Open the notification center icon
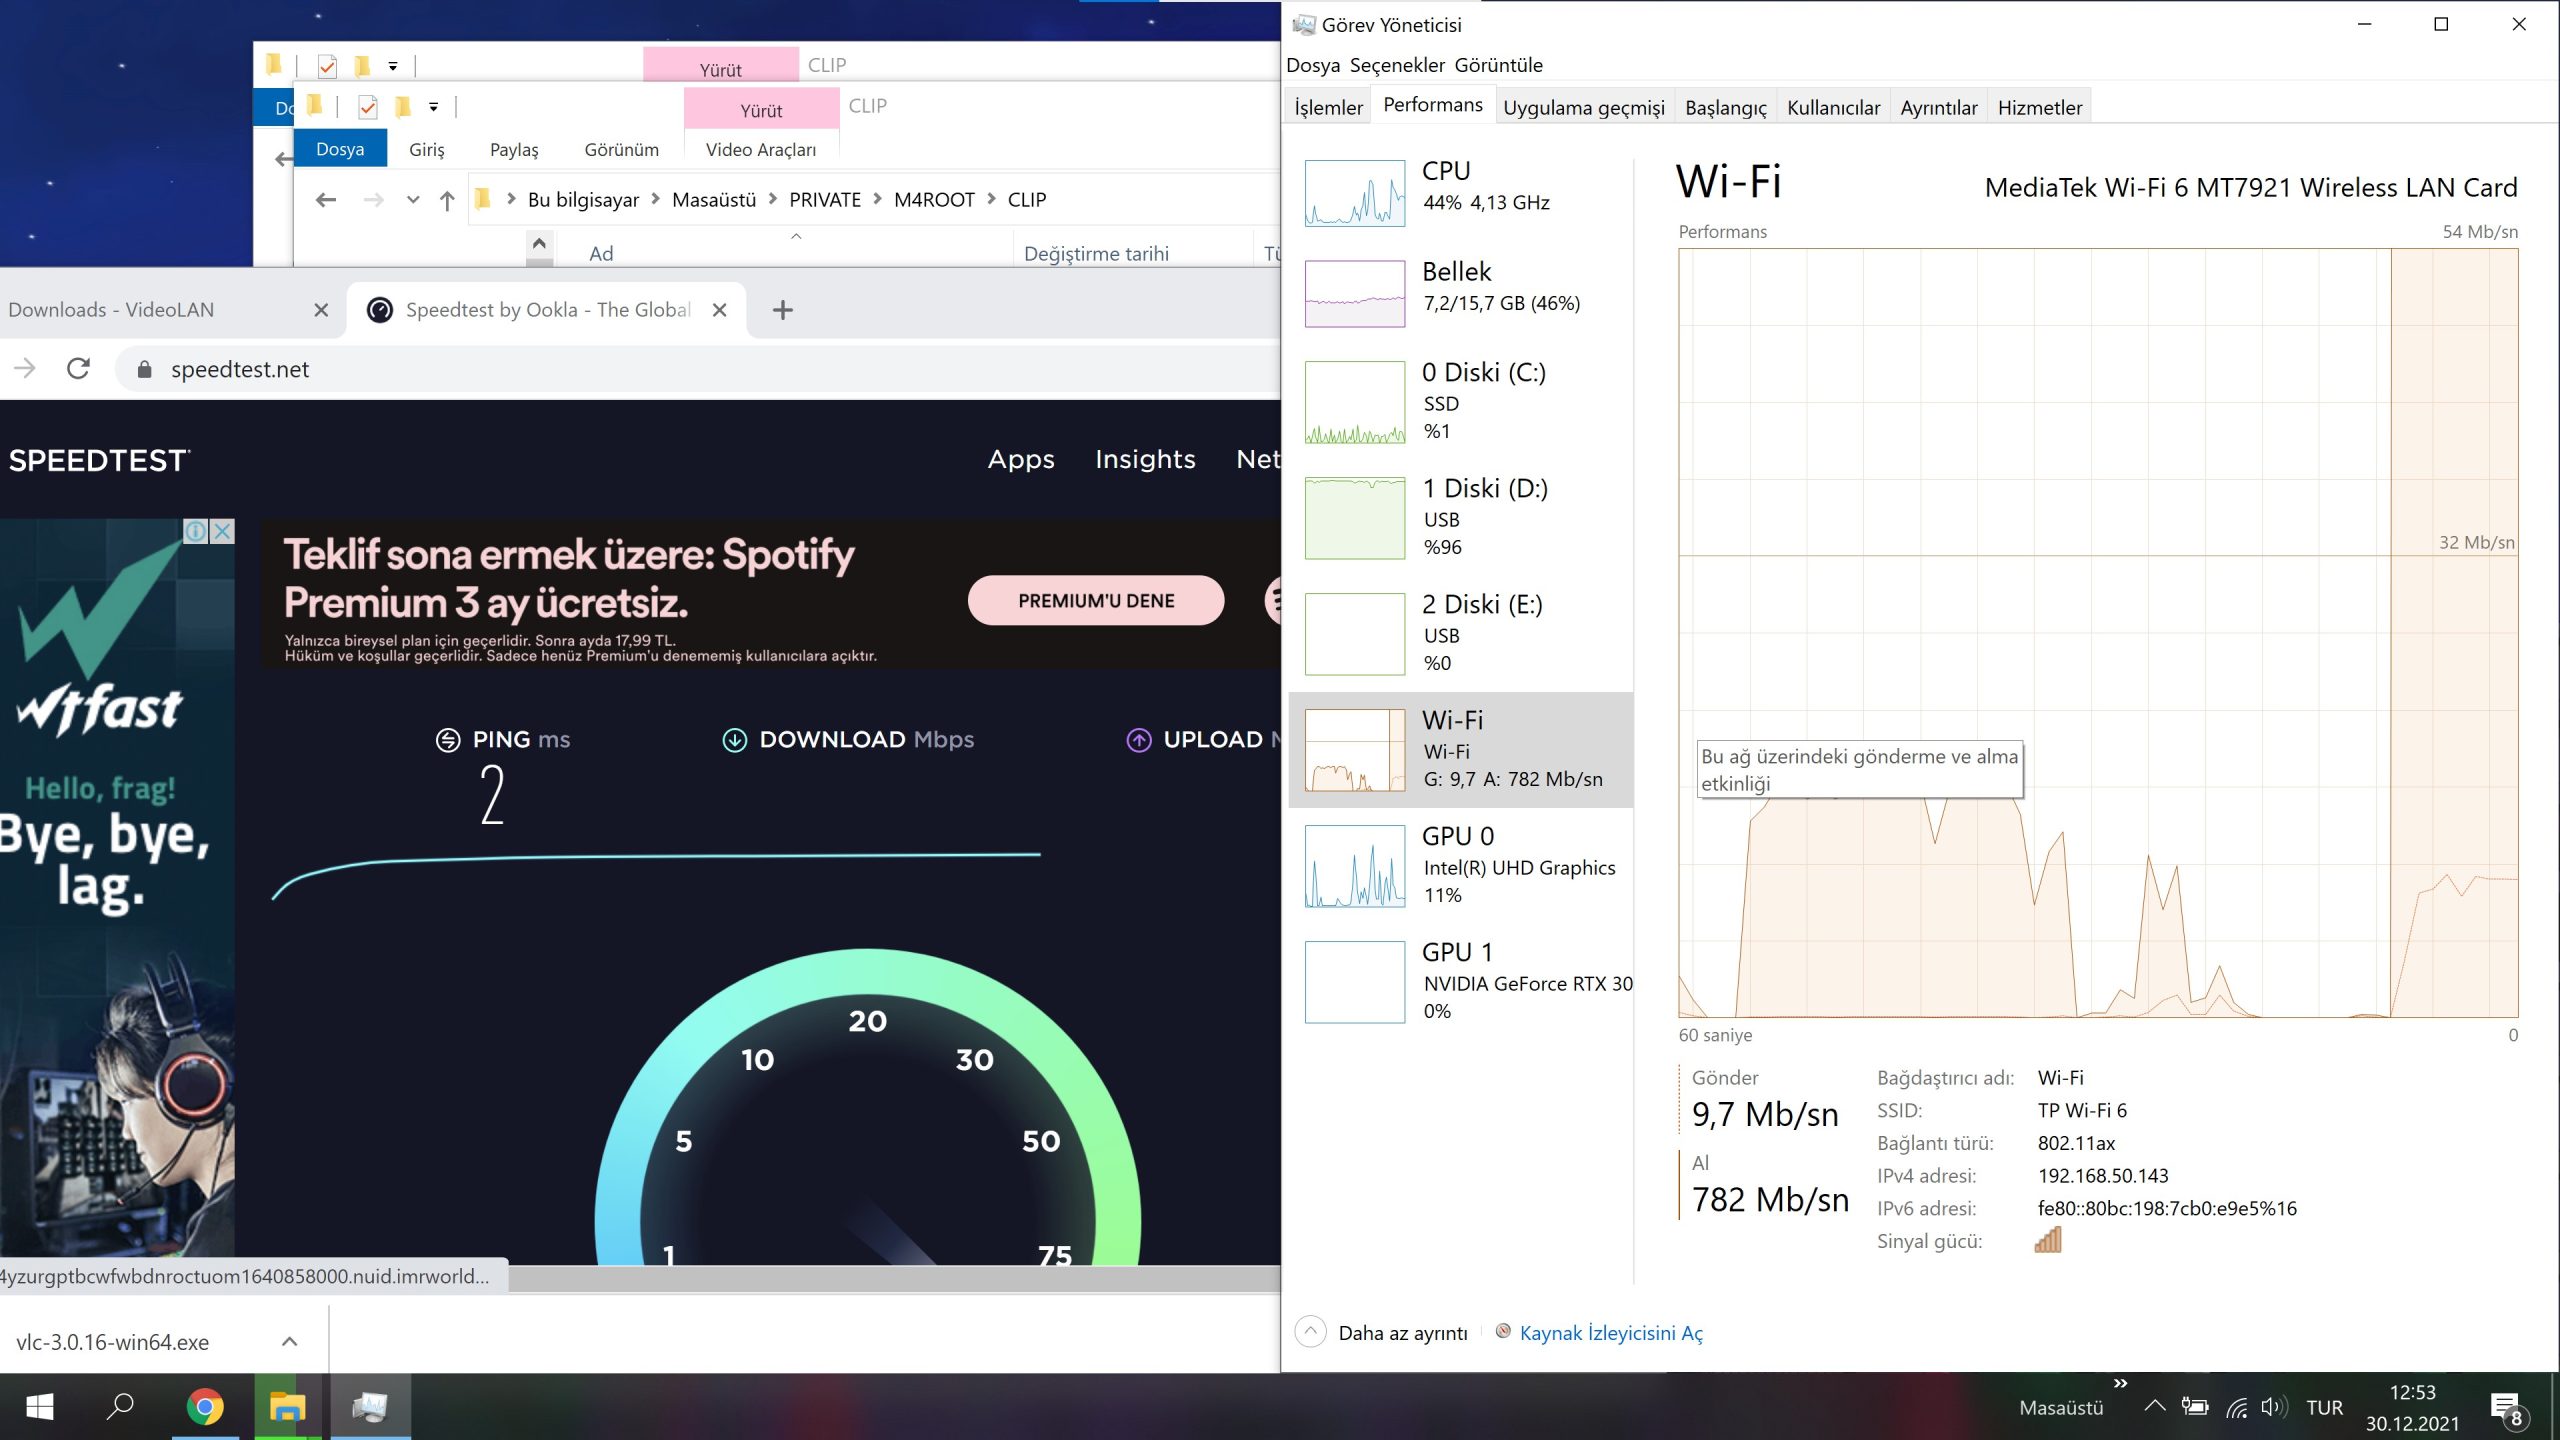Image resolution: width=2560 pixels, height=1440 pixels. 2505,1407
